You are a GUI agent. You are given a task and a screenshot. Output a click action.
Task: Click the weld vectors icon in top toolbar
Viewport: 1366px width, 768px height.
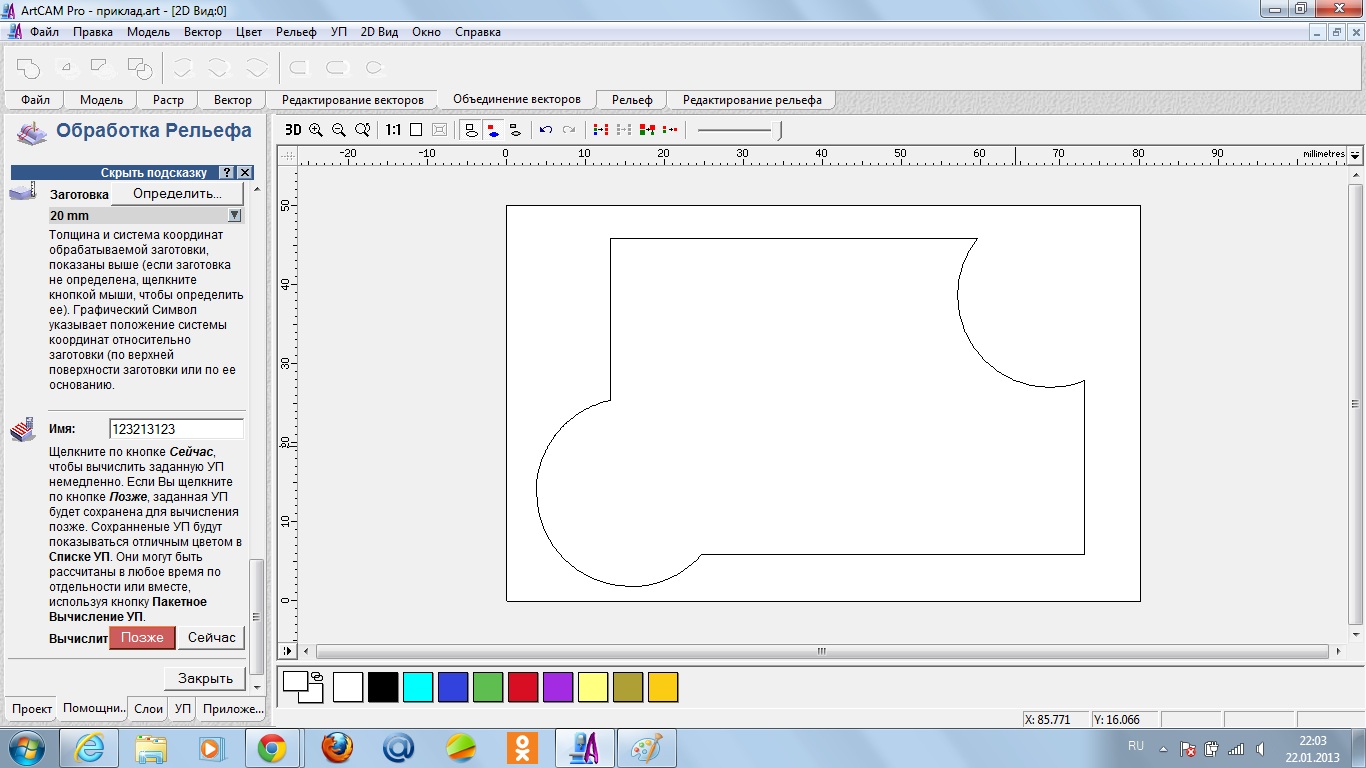(x=28, y=68)
